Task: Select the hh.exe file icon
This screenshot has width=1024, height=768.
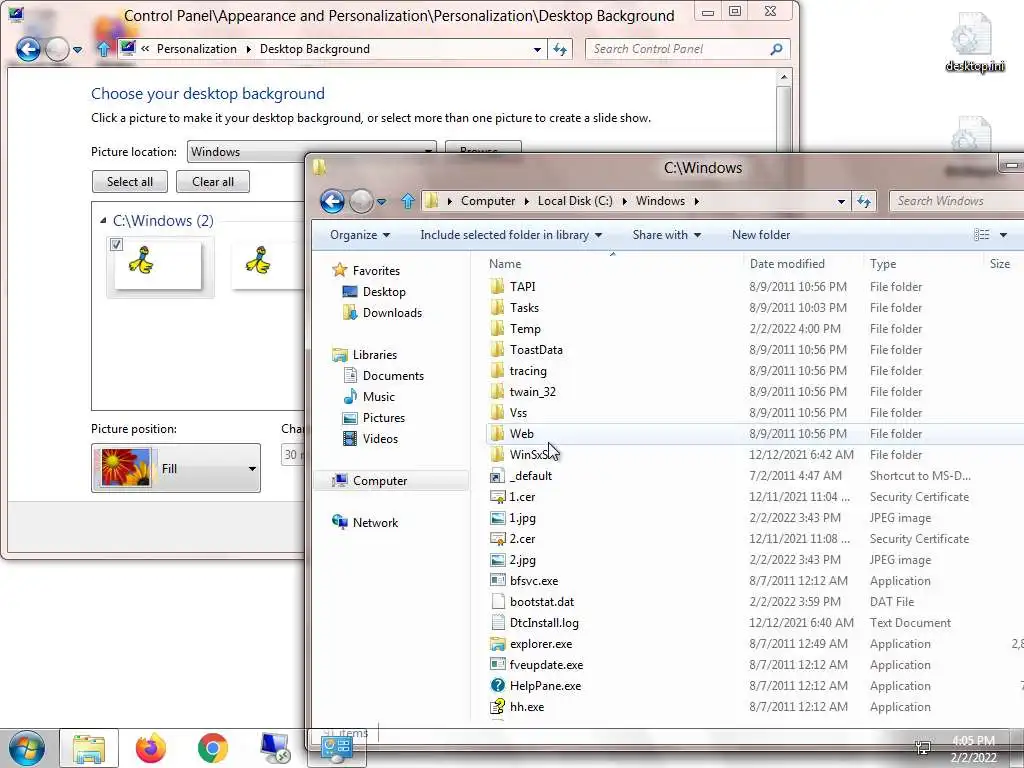Action: (498, 707)
